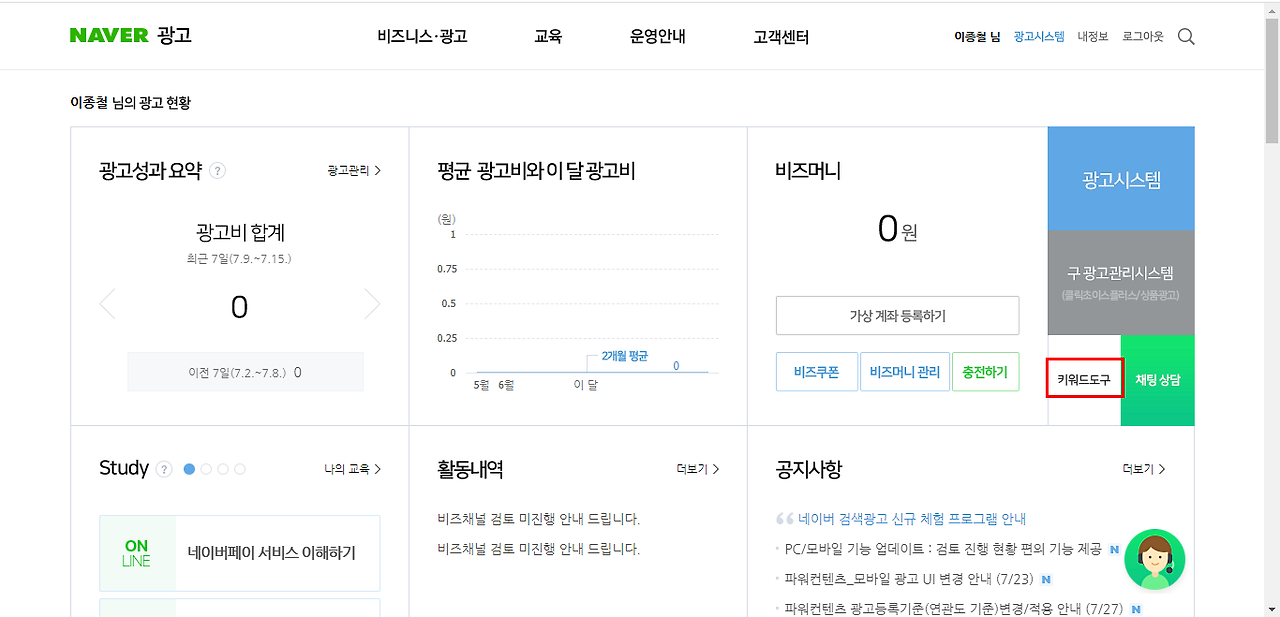Image resolution: width=1280 pixels, height=617 pixels.
Task: Open 비즈머니 관리
Action: (905, 372)
